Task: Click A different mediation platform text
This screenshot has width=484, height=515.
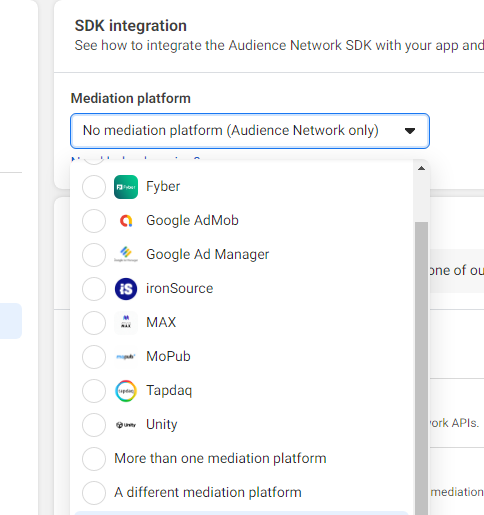Action: pyautogui.click(x=208, y=493)
